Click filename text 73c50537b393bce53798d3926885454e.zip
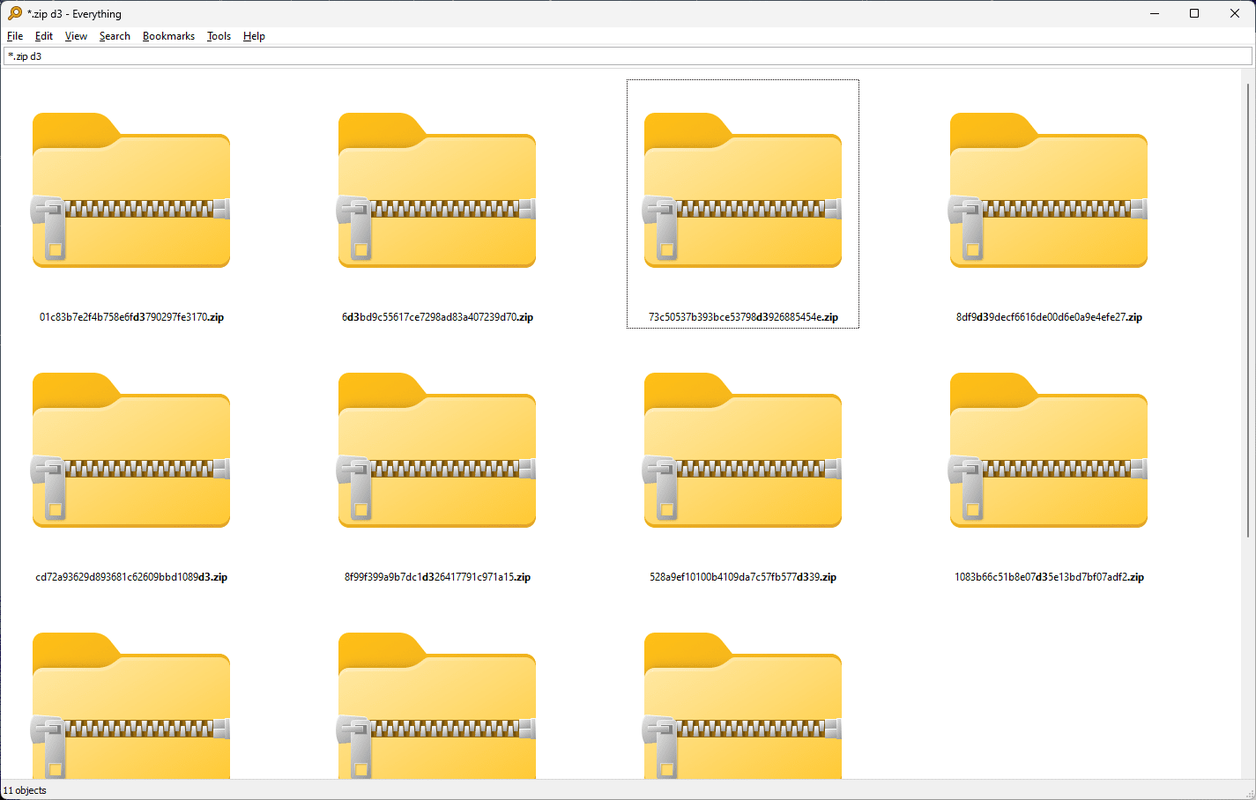This screenshot has height=800, width=1256. coord(743,317)
